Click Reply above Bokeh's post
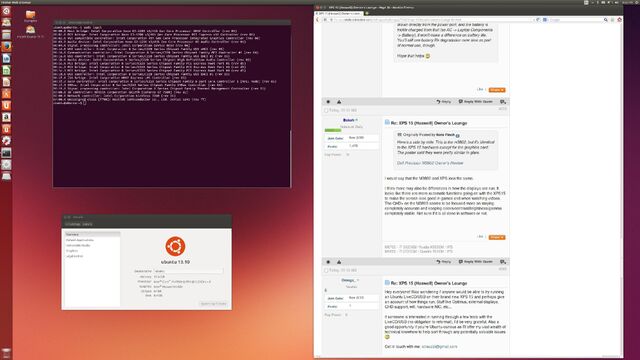Screen dimensions: 640x360 444,102
